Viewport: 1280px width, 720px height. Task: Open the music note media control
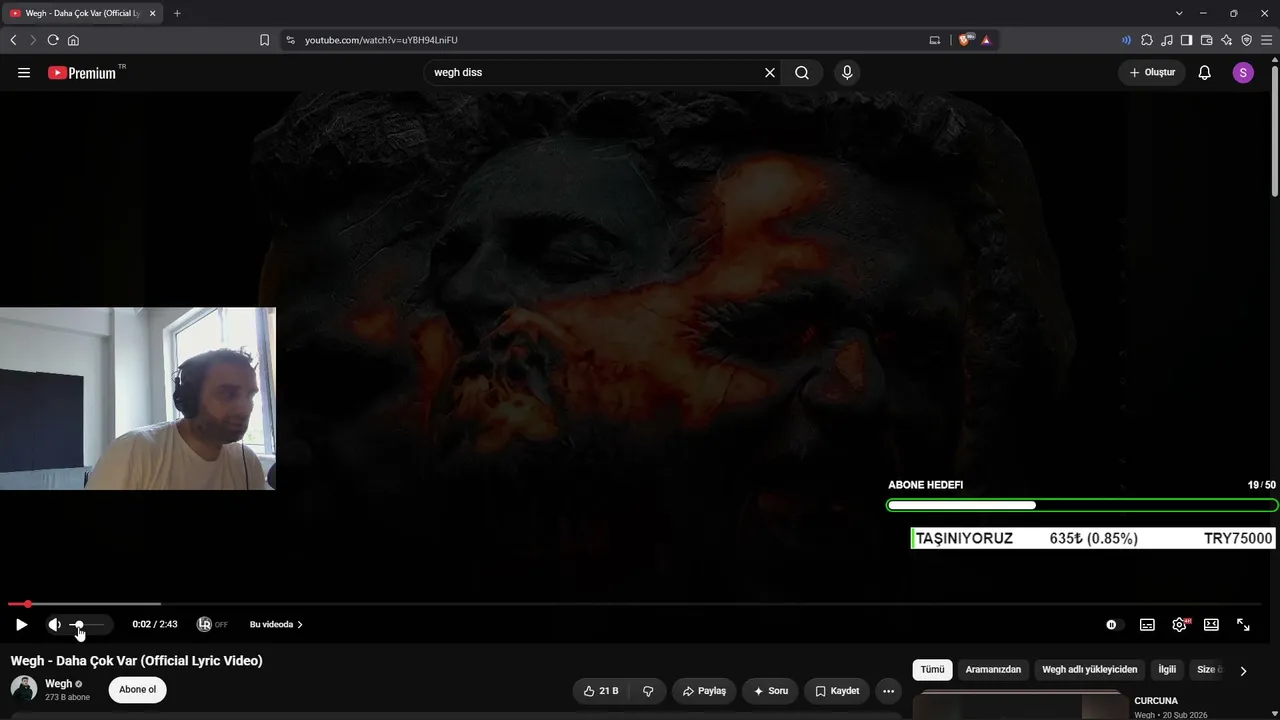(x=1167, y=40)
